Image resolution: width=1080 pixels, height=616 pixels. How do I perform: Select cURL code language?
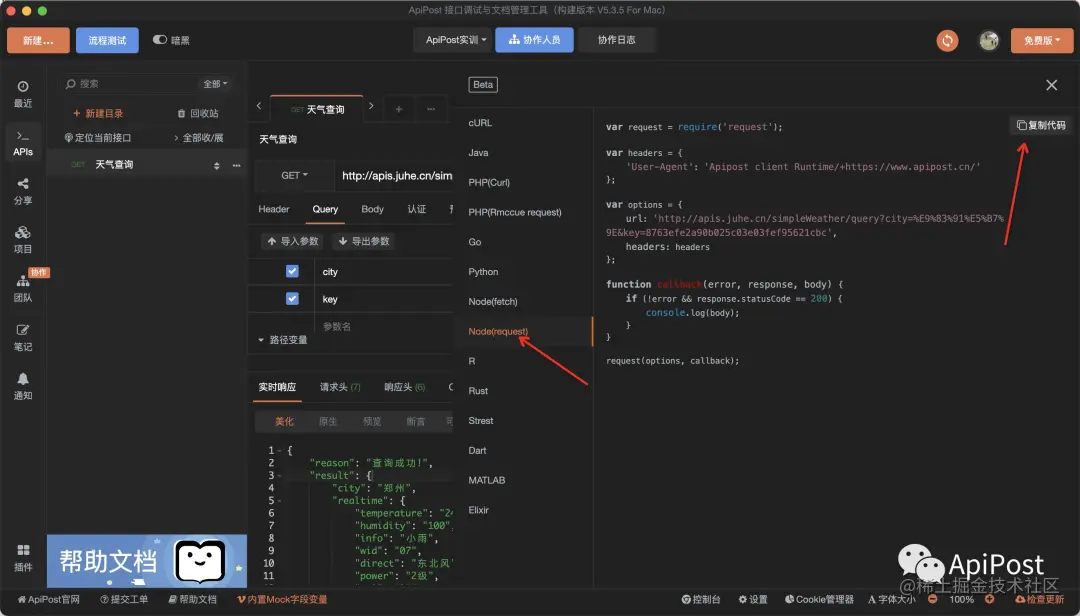click(480, 123)
